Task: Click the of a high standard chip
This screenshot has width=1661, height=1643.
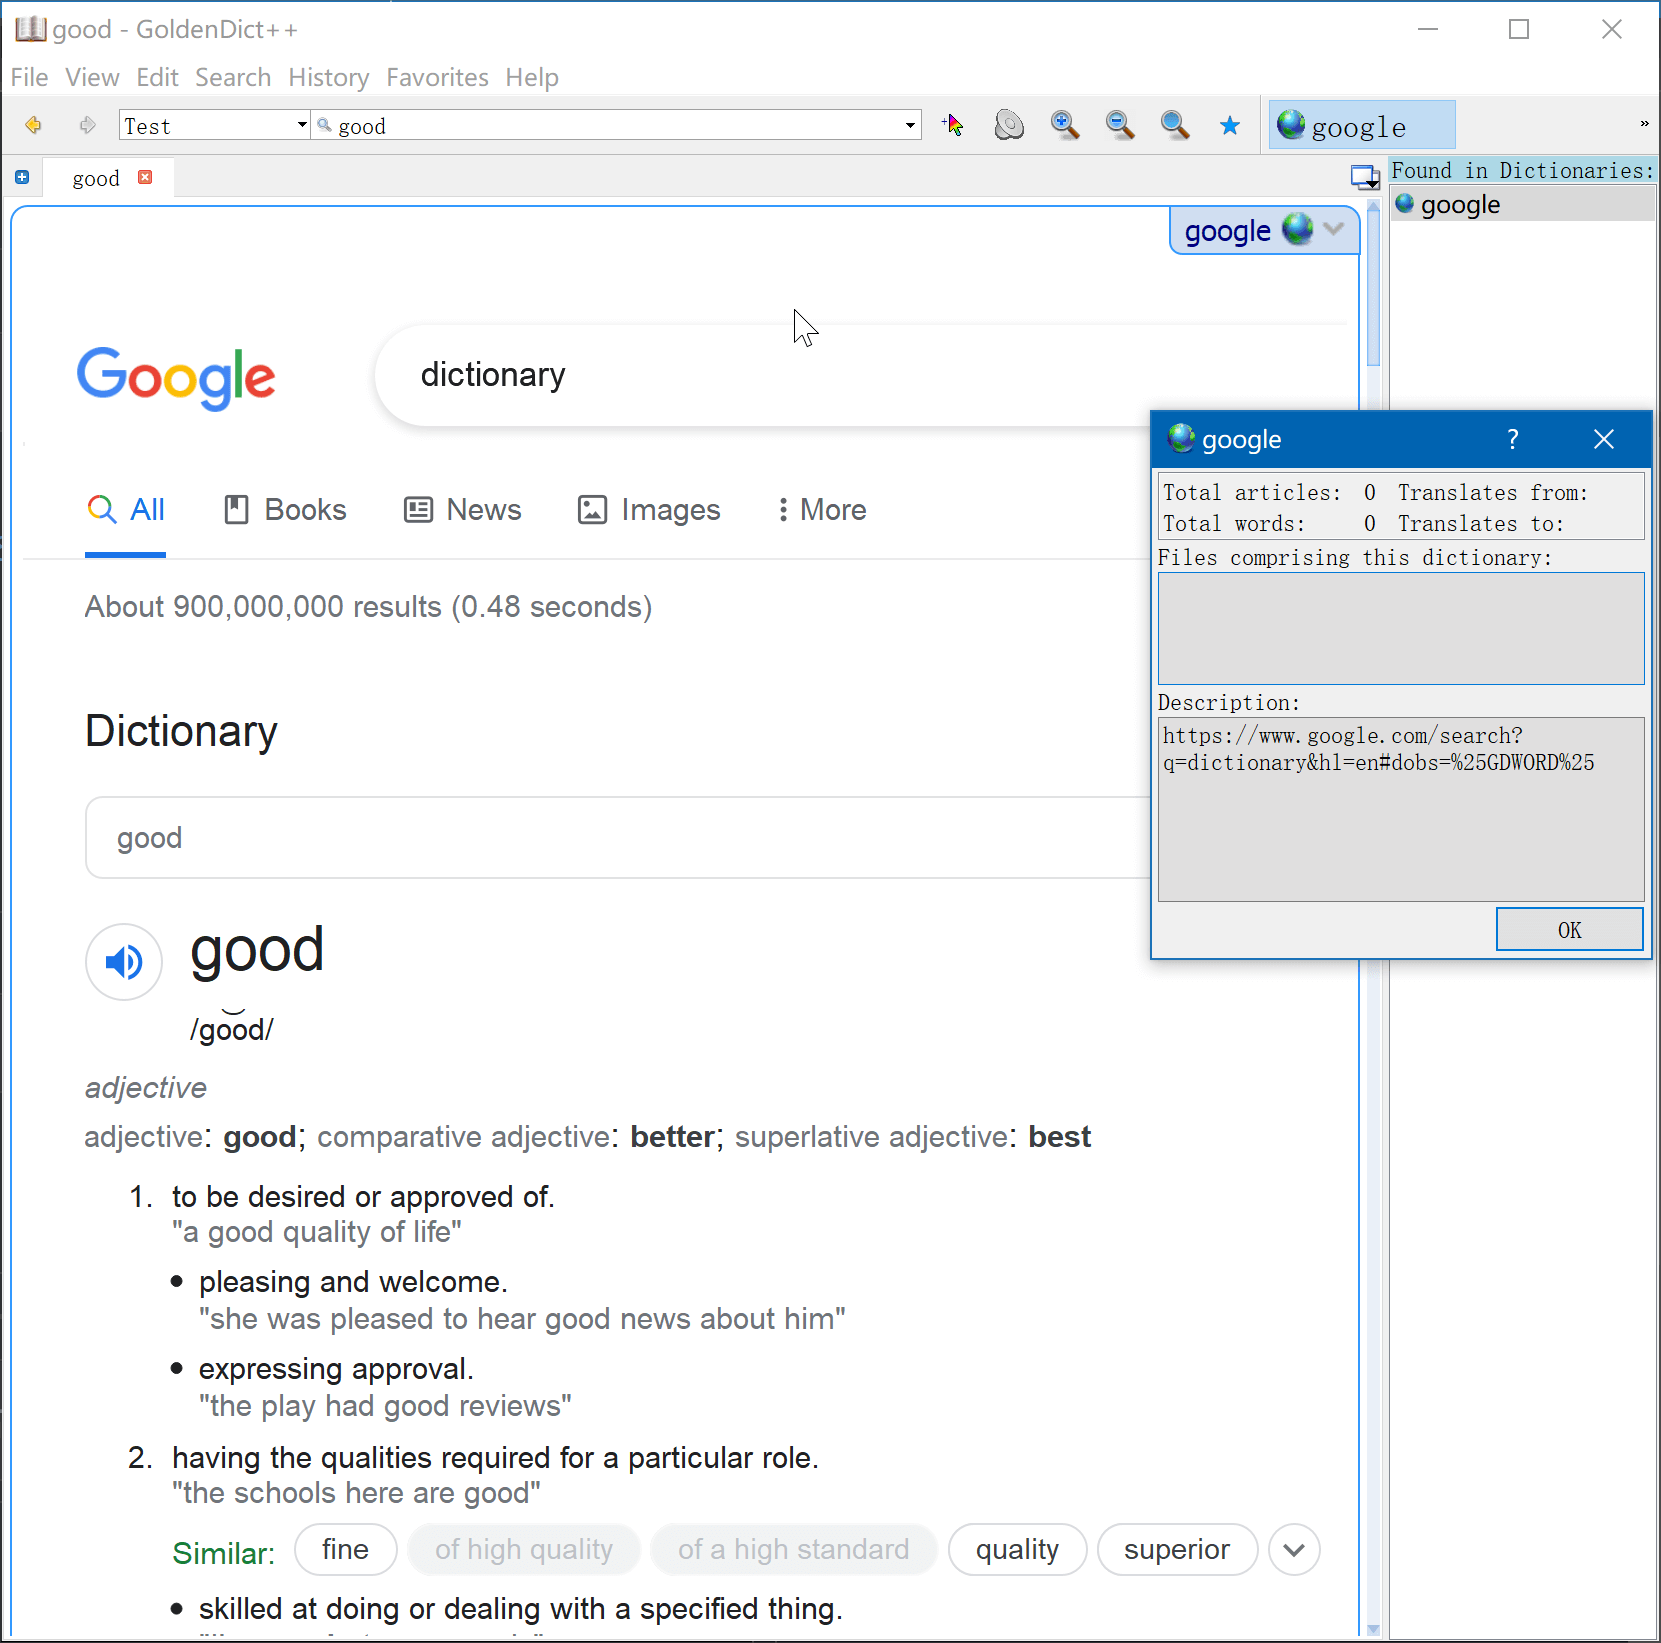Action: click(793, 1549)
